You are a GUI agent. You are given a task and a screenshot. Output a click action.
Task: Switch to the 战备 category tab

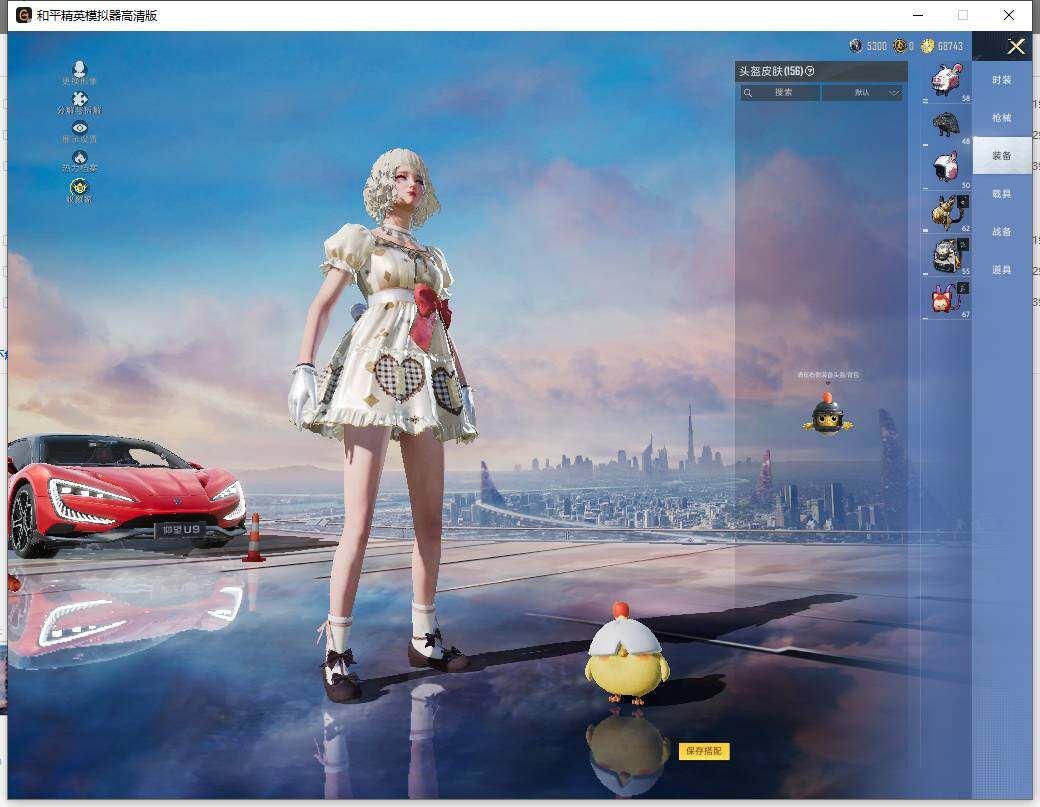click(x=1002, y=231)
